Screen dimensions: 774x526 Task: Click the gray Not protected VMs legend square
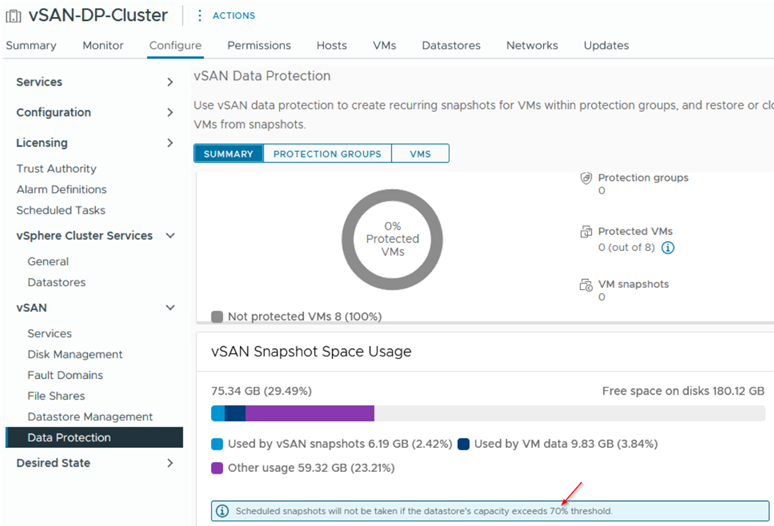[217, 316]
